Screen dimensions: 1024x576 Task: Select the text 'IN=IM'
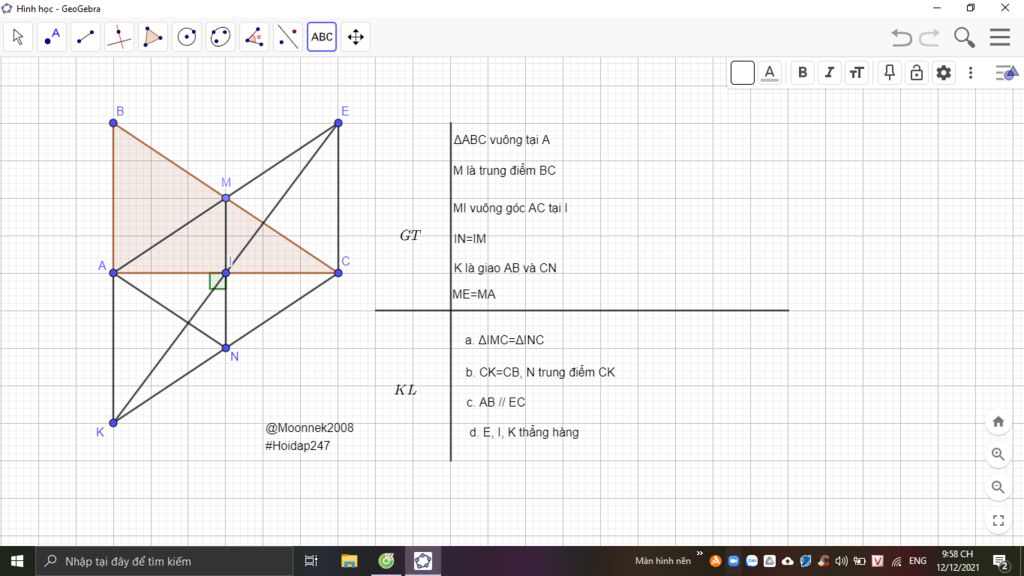click(x=470, y=239)
